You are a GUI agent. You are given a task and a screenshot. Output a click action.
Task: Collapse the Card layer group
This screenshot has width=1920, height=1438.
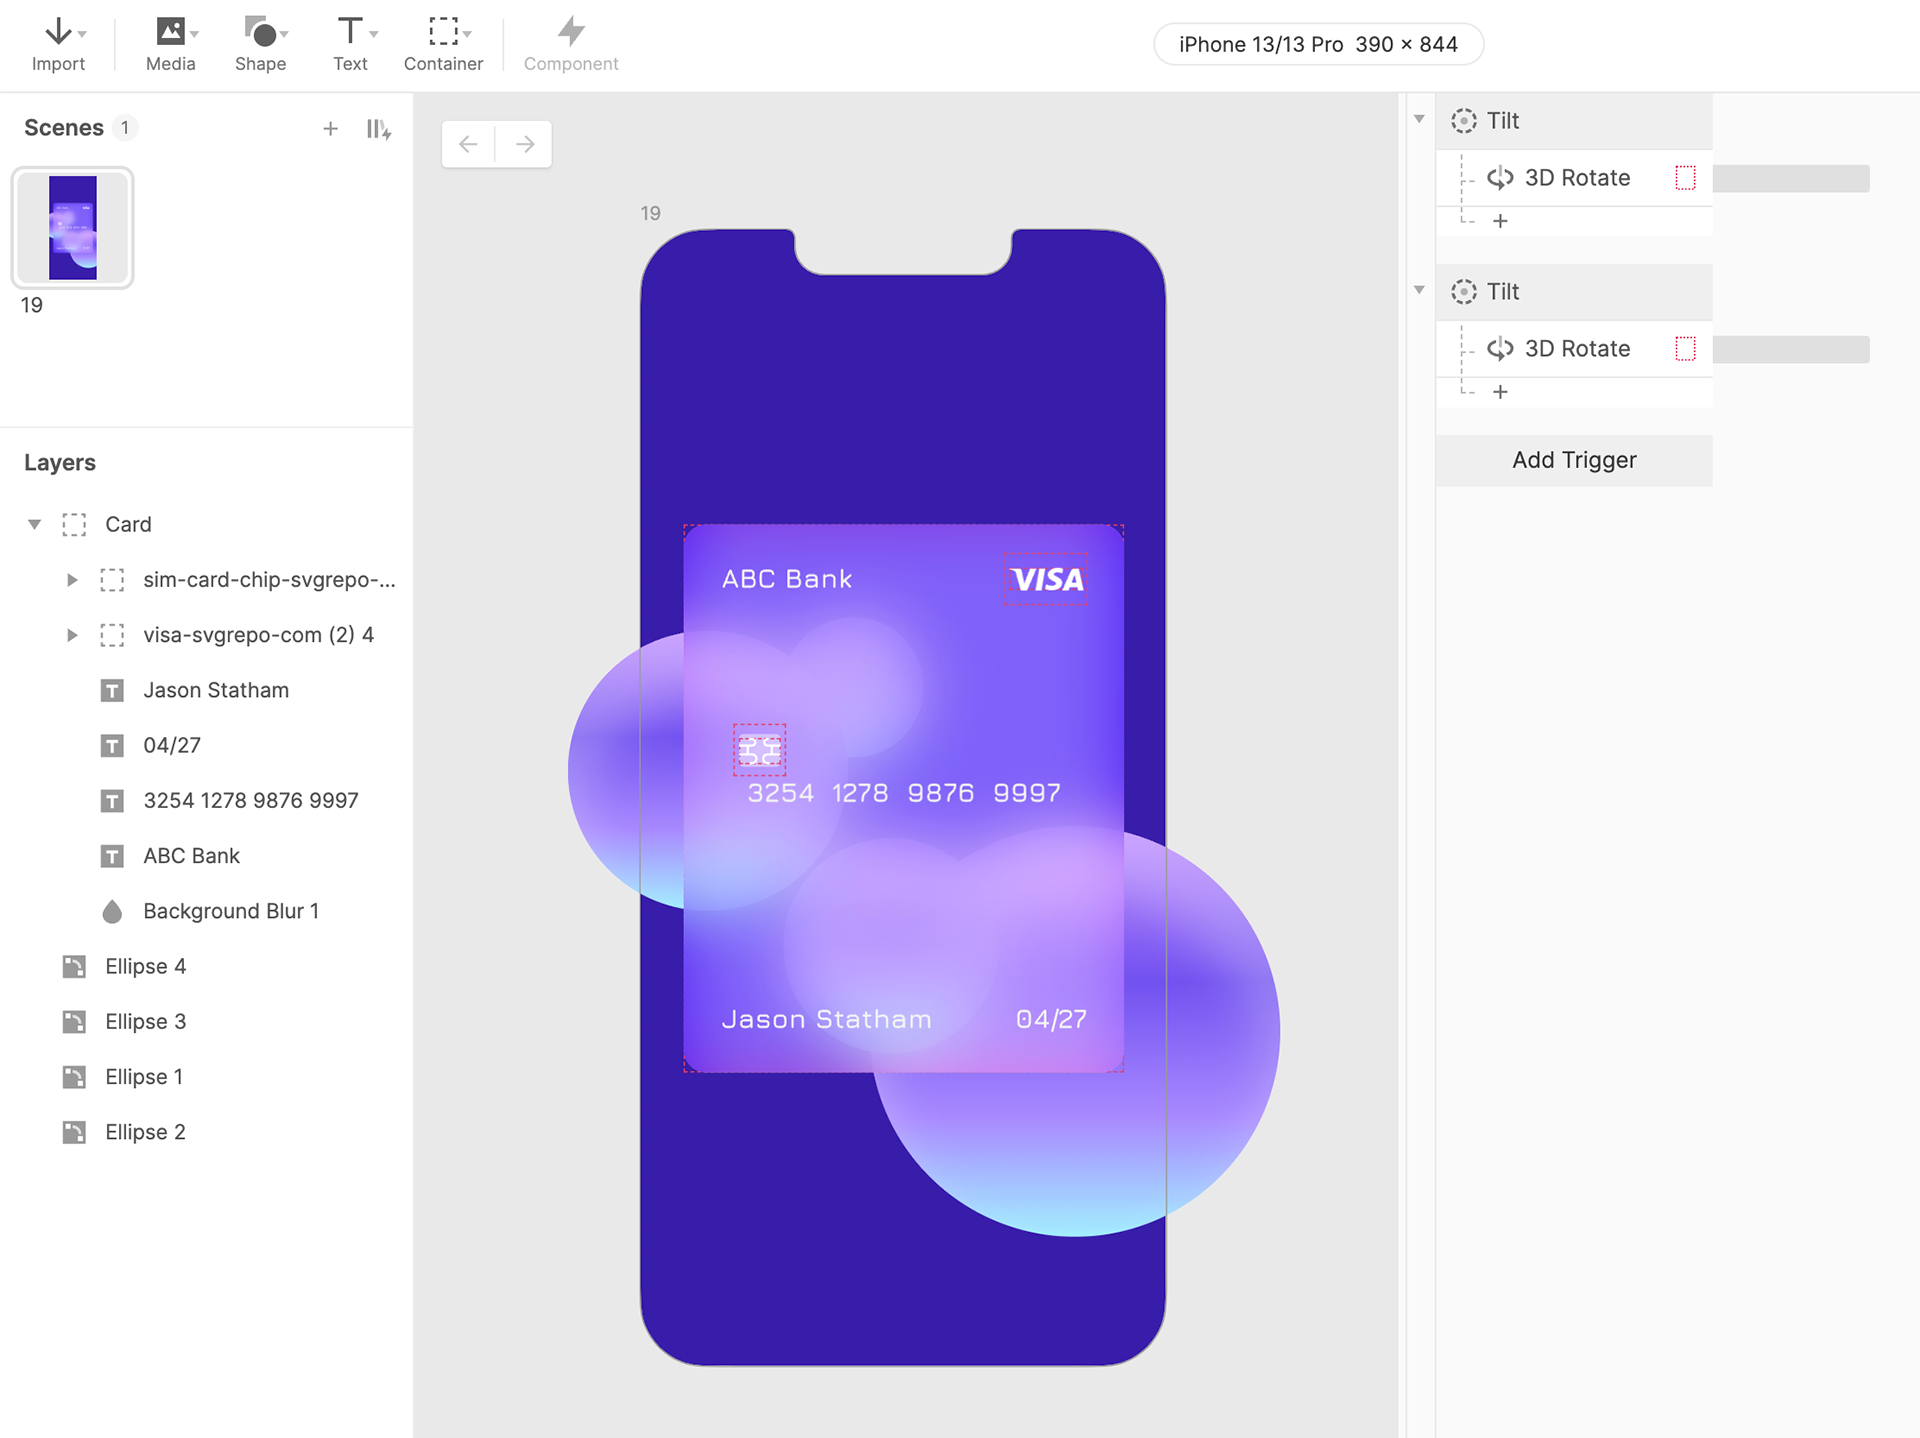pos(34,524)
